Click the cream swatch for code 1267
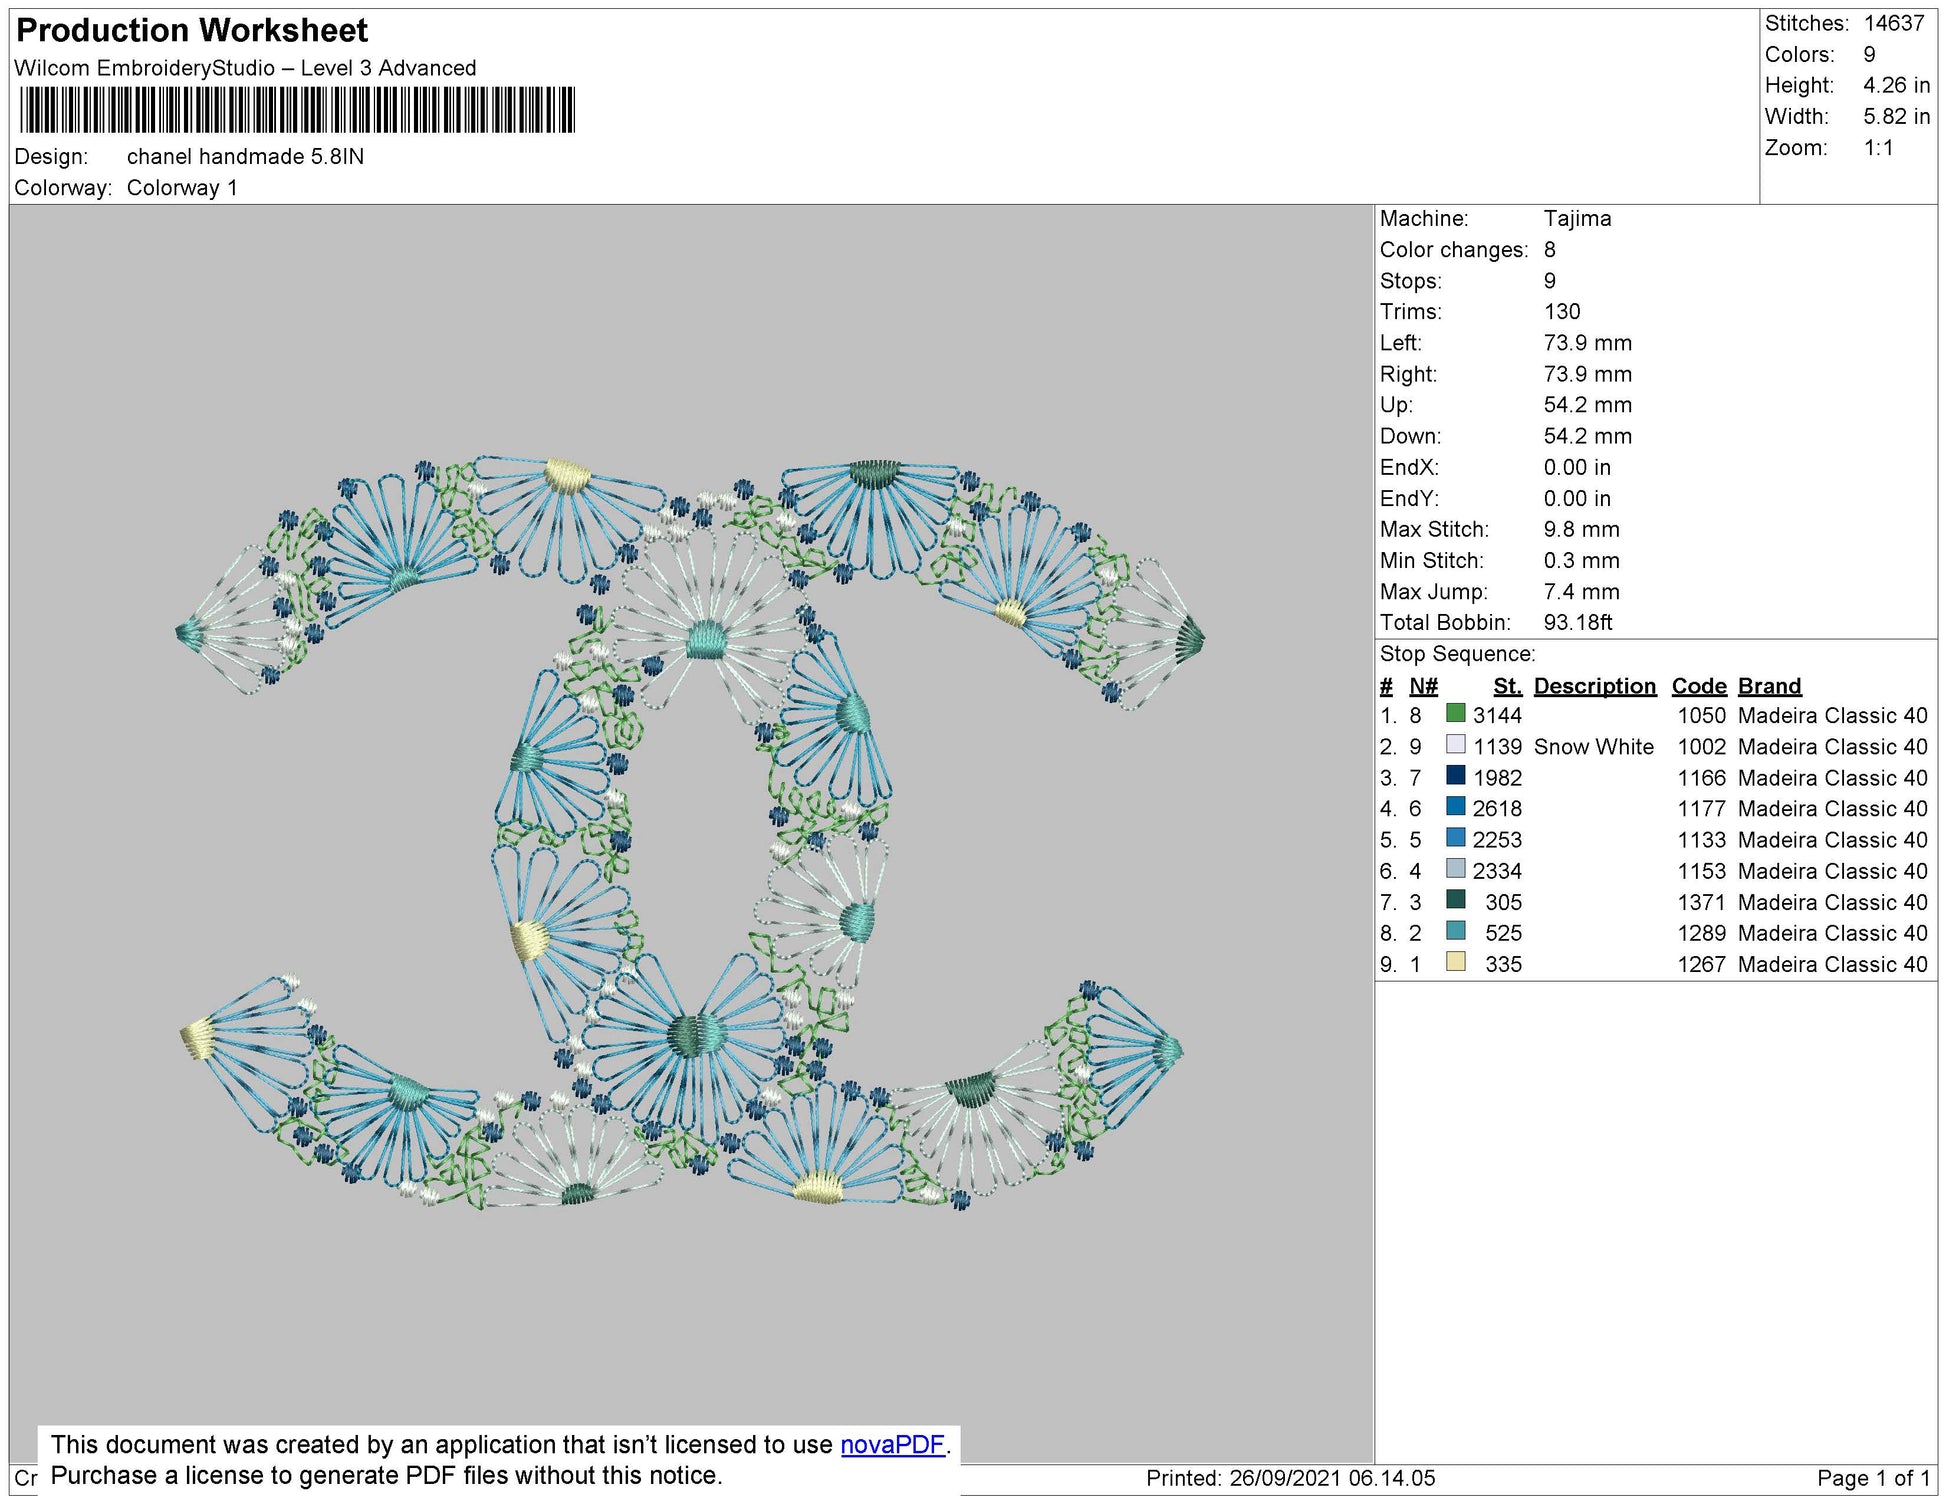The height and width of the screenshot is (1504, 1946). click(x=1455, y=962)
